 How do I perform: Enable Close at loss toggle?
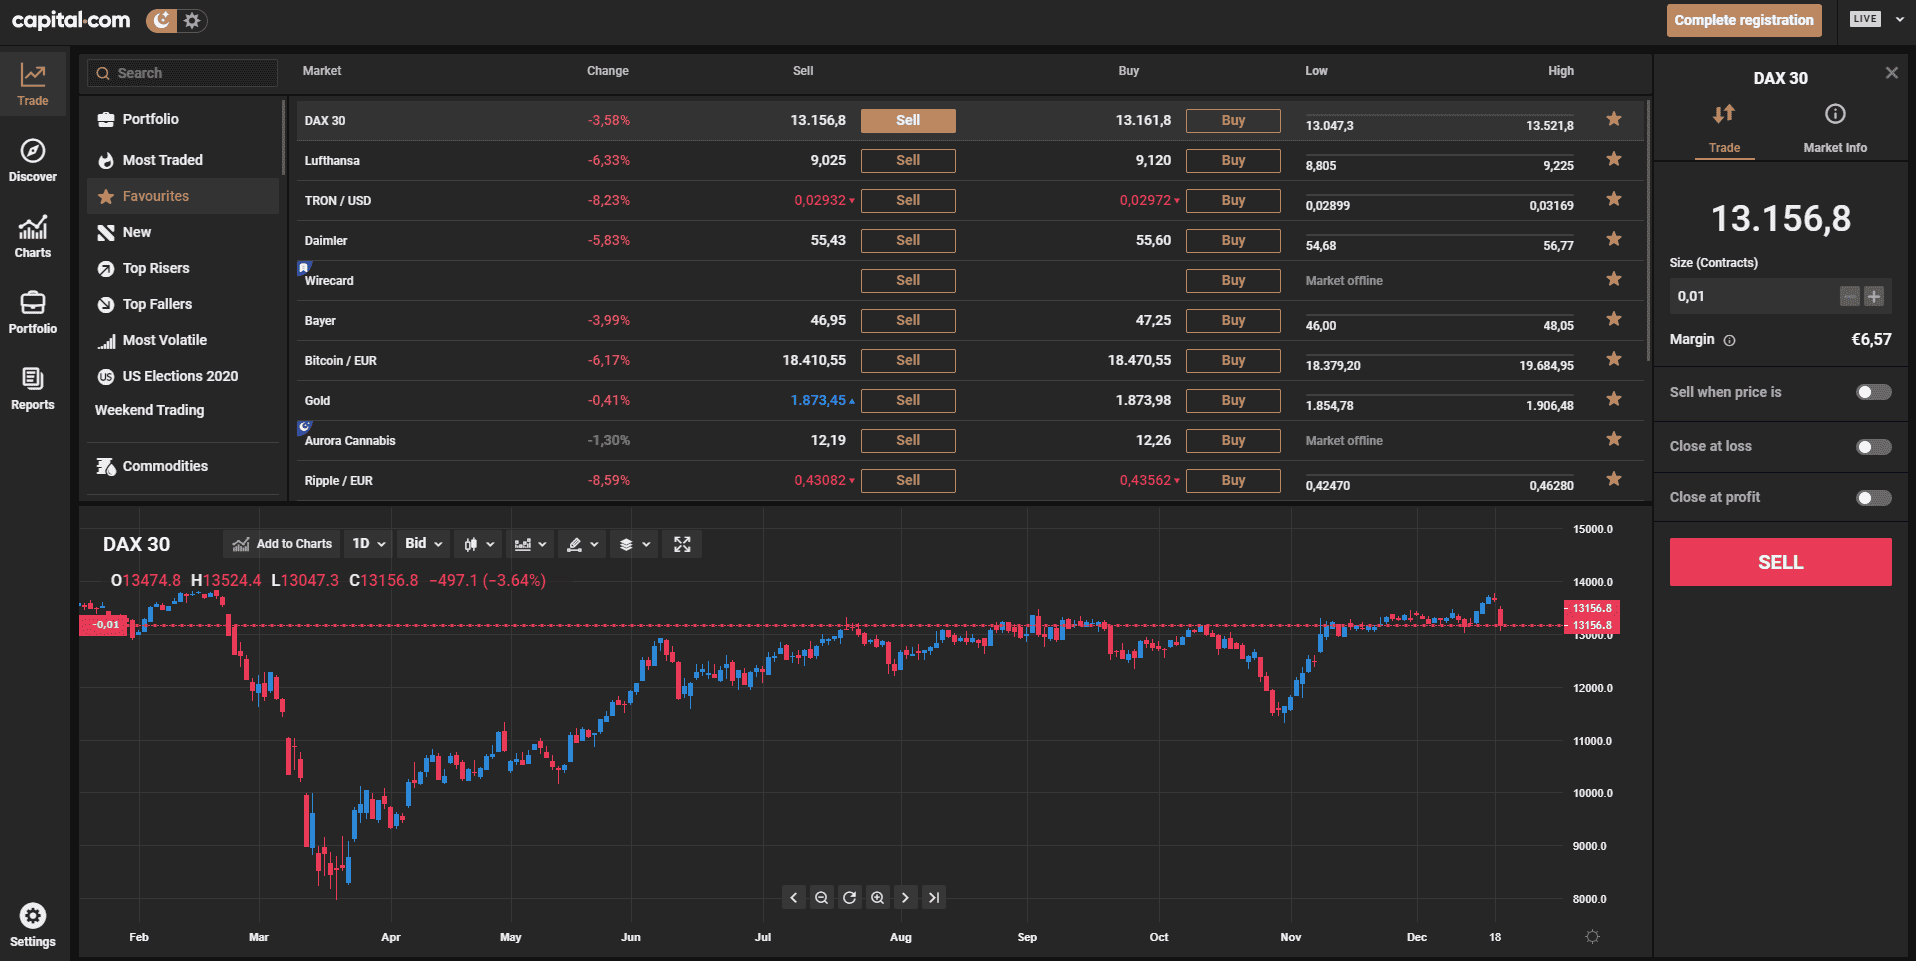point(1874,446)
